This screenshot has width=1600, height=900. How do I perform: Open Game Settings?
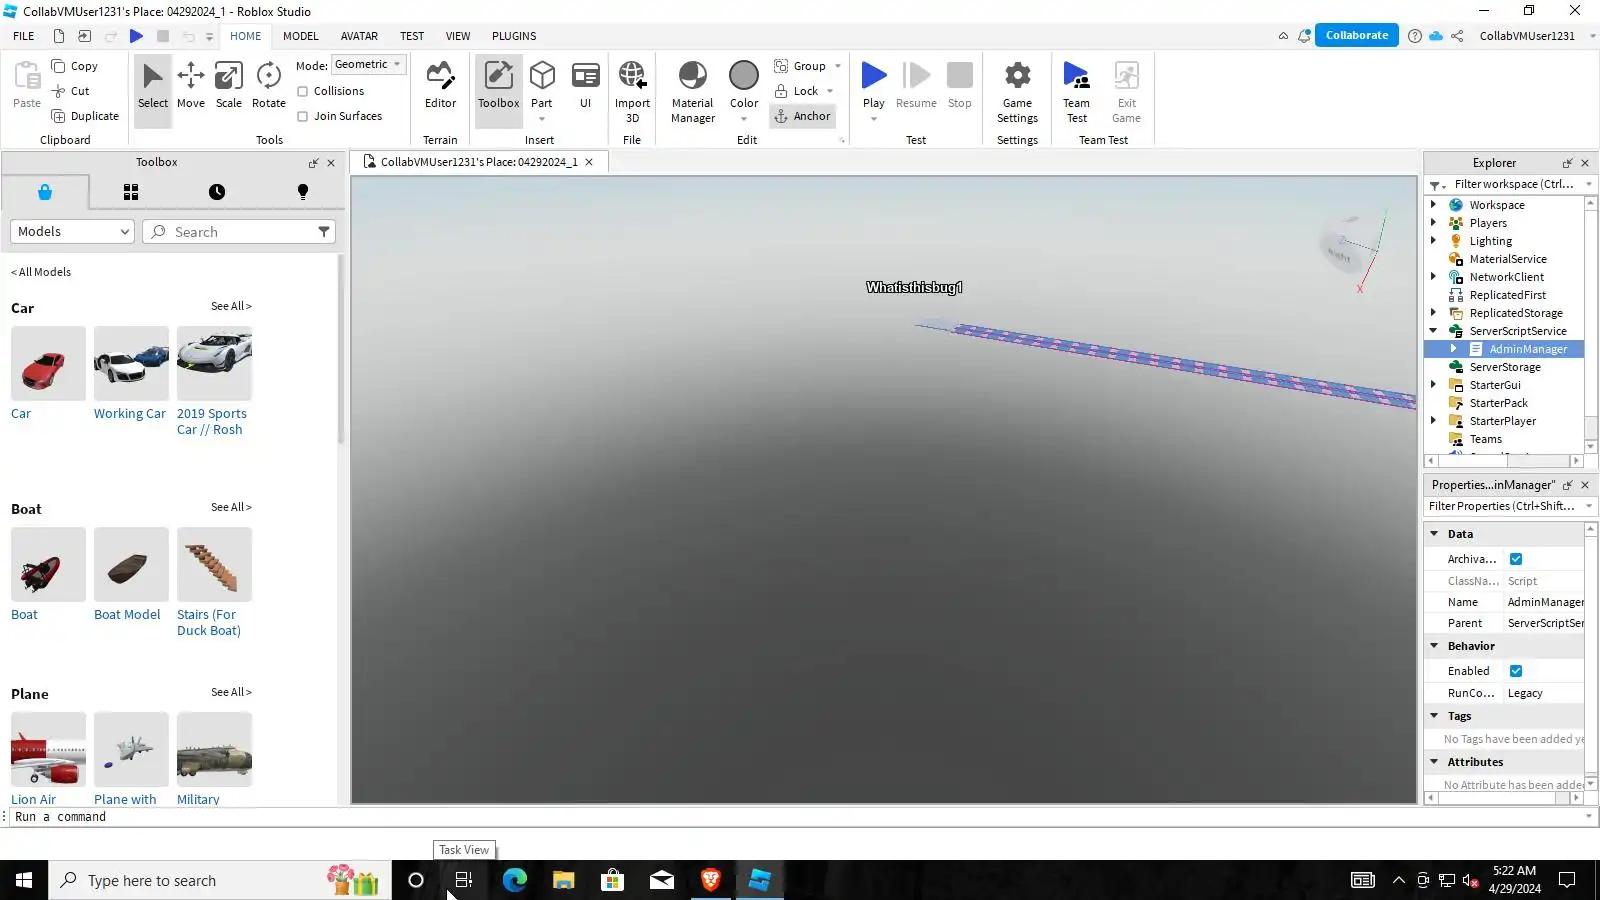pyautogui.click(x=1017, y=91)
